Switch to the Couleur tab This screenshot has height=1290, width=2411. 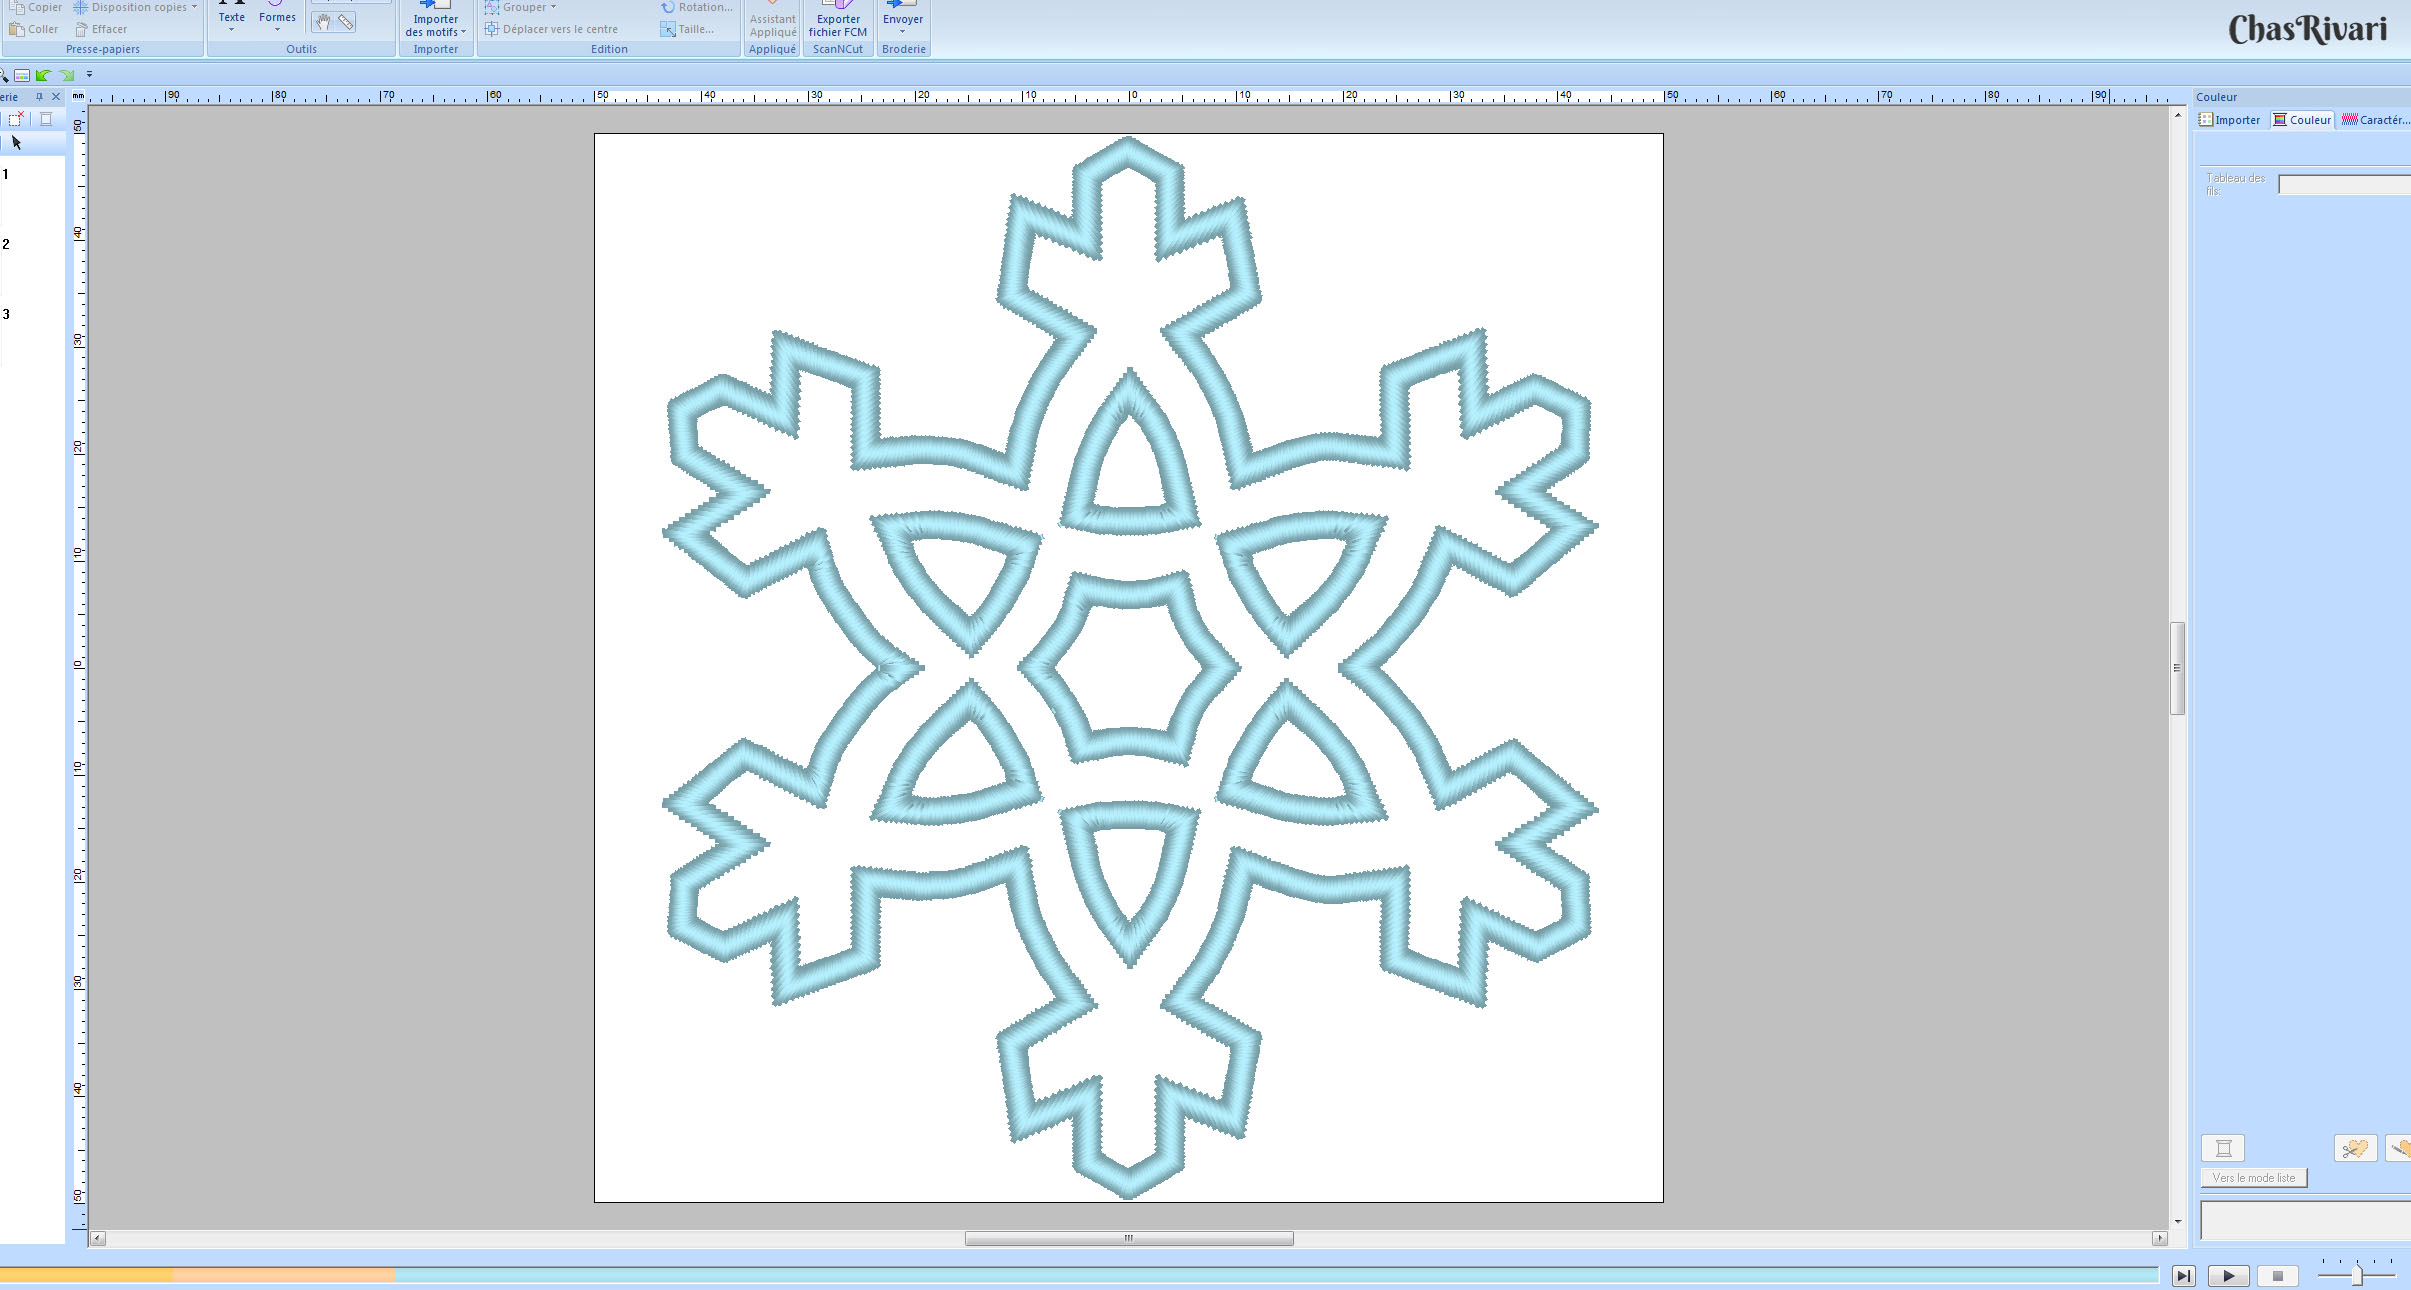2302,120
